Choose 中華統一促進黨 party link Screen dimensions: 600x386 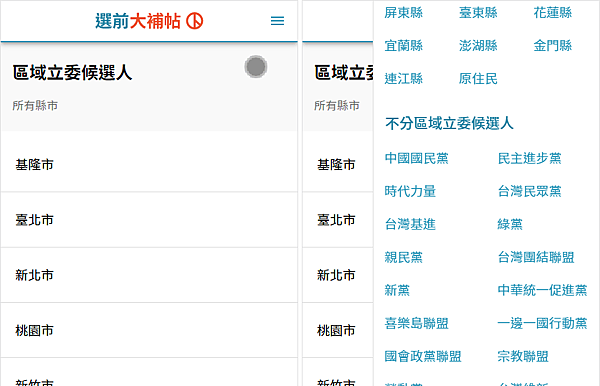pos(542,290)
